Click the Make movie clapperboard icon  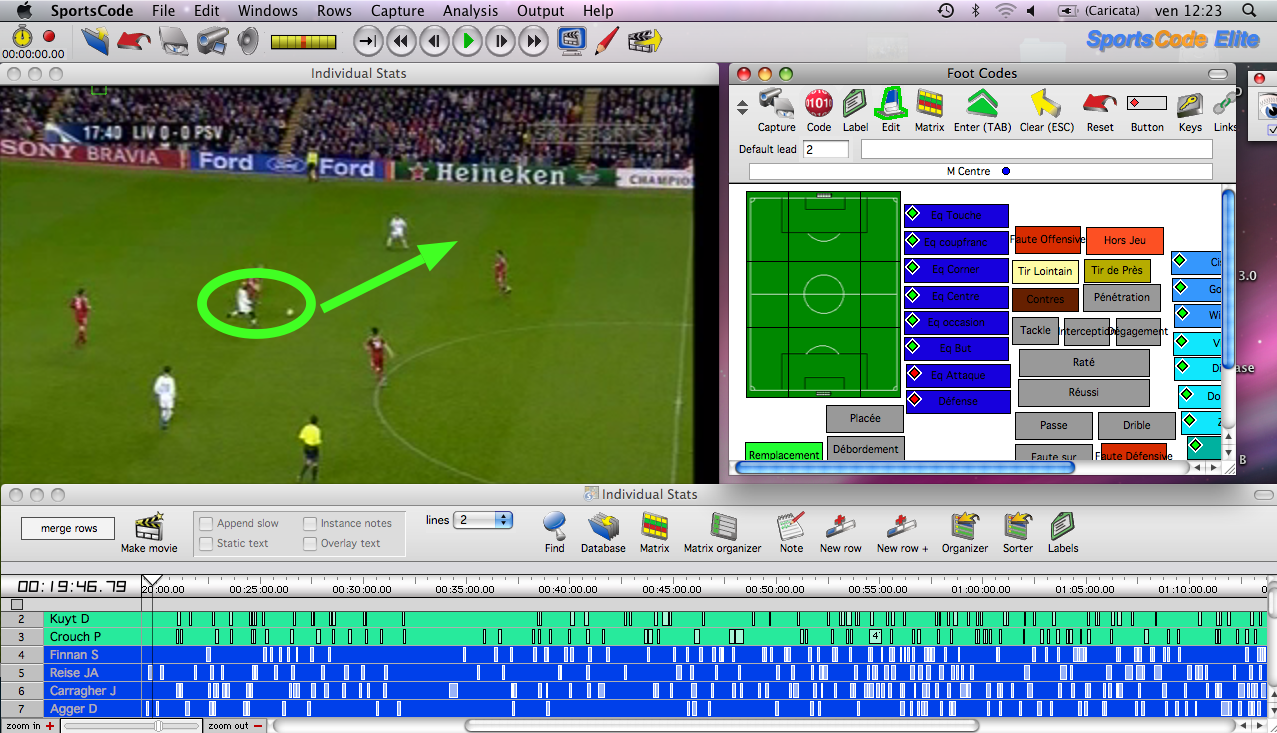tap(149, 525)
